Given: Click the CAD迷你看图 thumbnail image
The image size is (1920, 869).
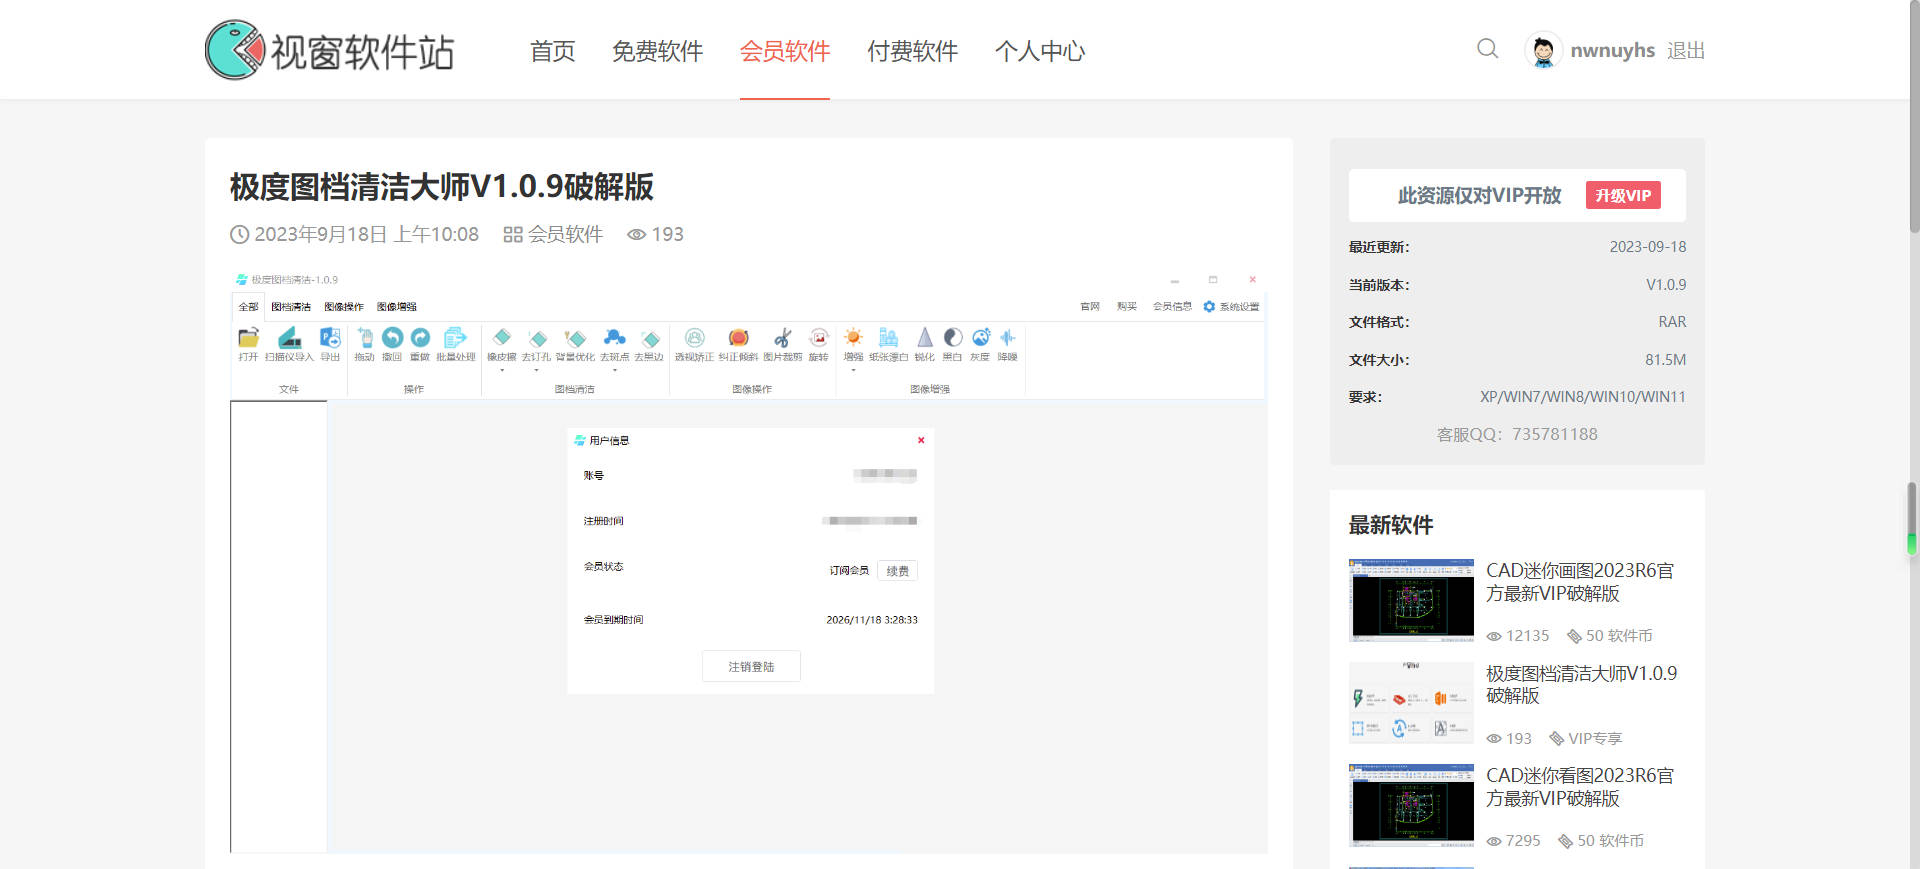Looking at the screenshot, I should coord(1411,806).
